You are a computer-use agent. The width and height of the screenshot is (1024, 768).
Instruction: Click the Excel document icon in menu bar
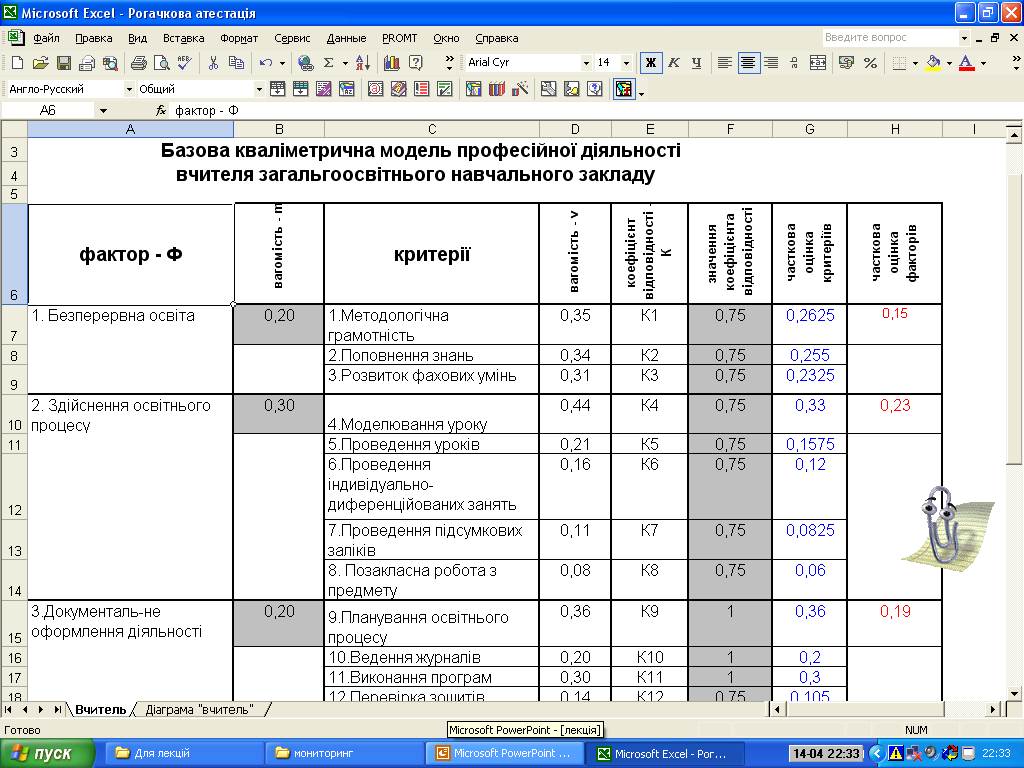point(16,37)
